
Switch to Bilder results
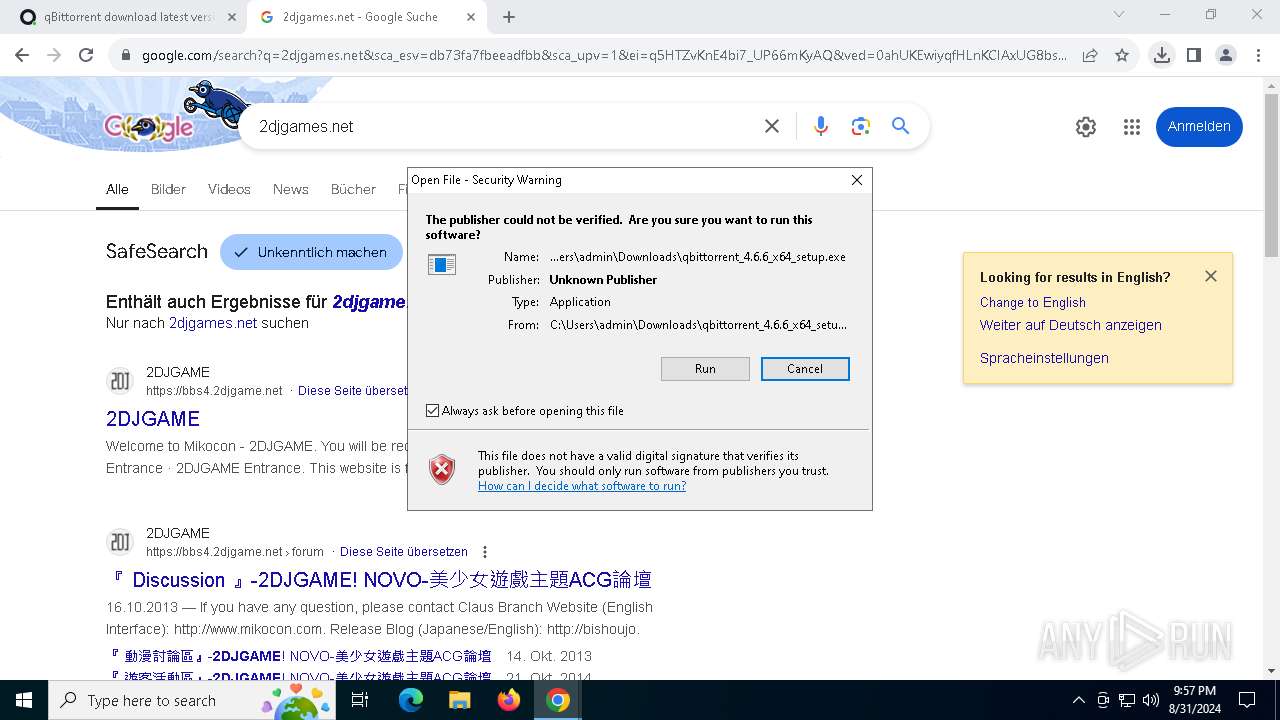tap(168, 189)
